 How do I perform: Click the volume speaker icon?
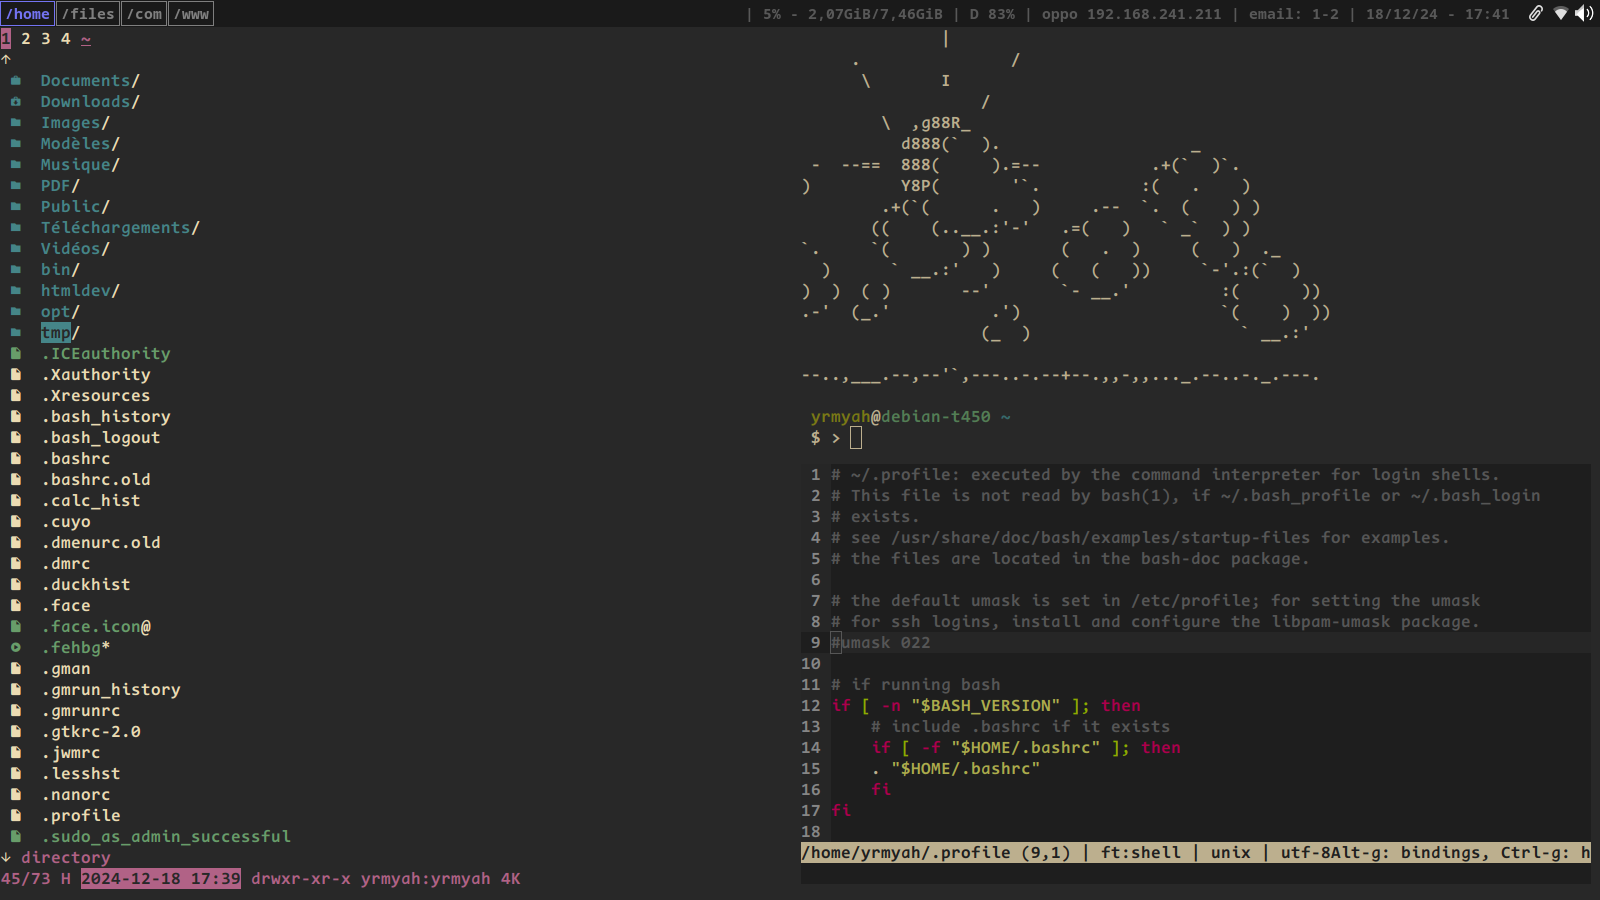pos(1584,13)
